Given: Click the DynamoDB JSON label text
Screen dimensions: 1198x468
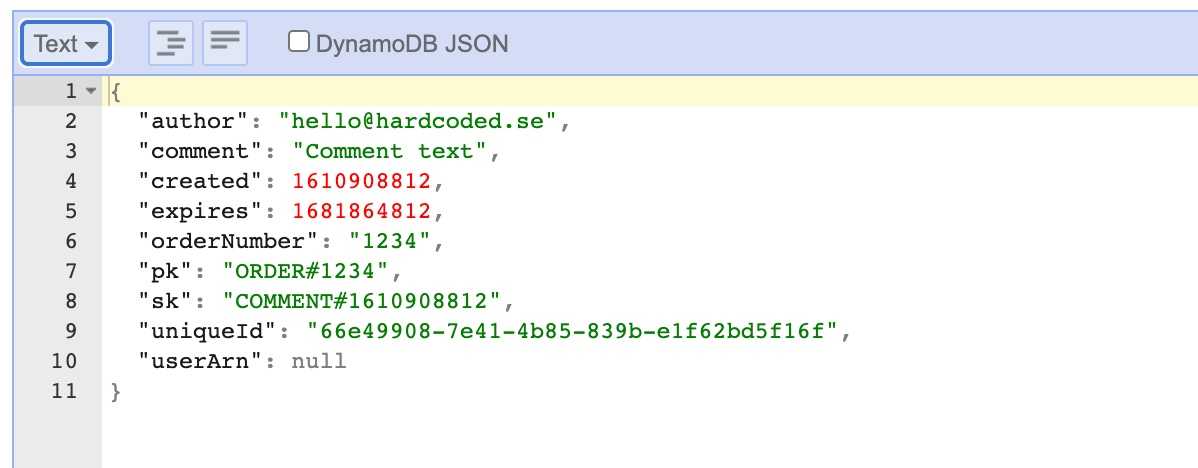Looking at the screenshot, I should click(x=412, y=44).
